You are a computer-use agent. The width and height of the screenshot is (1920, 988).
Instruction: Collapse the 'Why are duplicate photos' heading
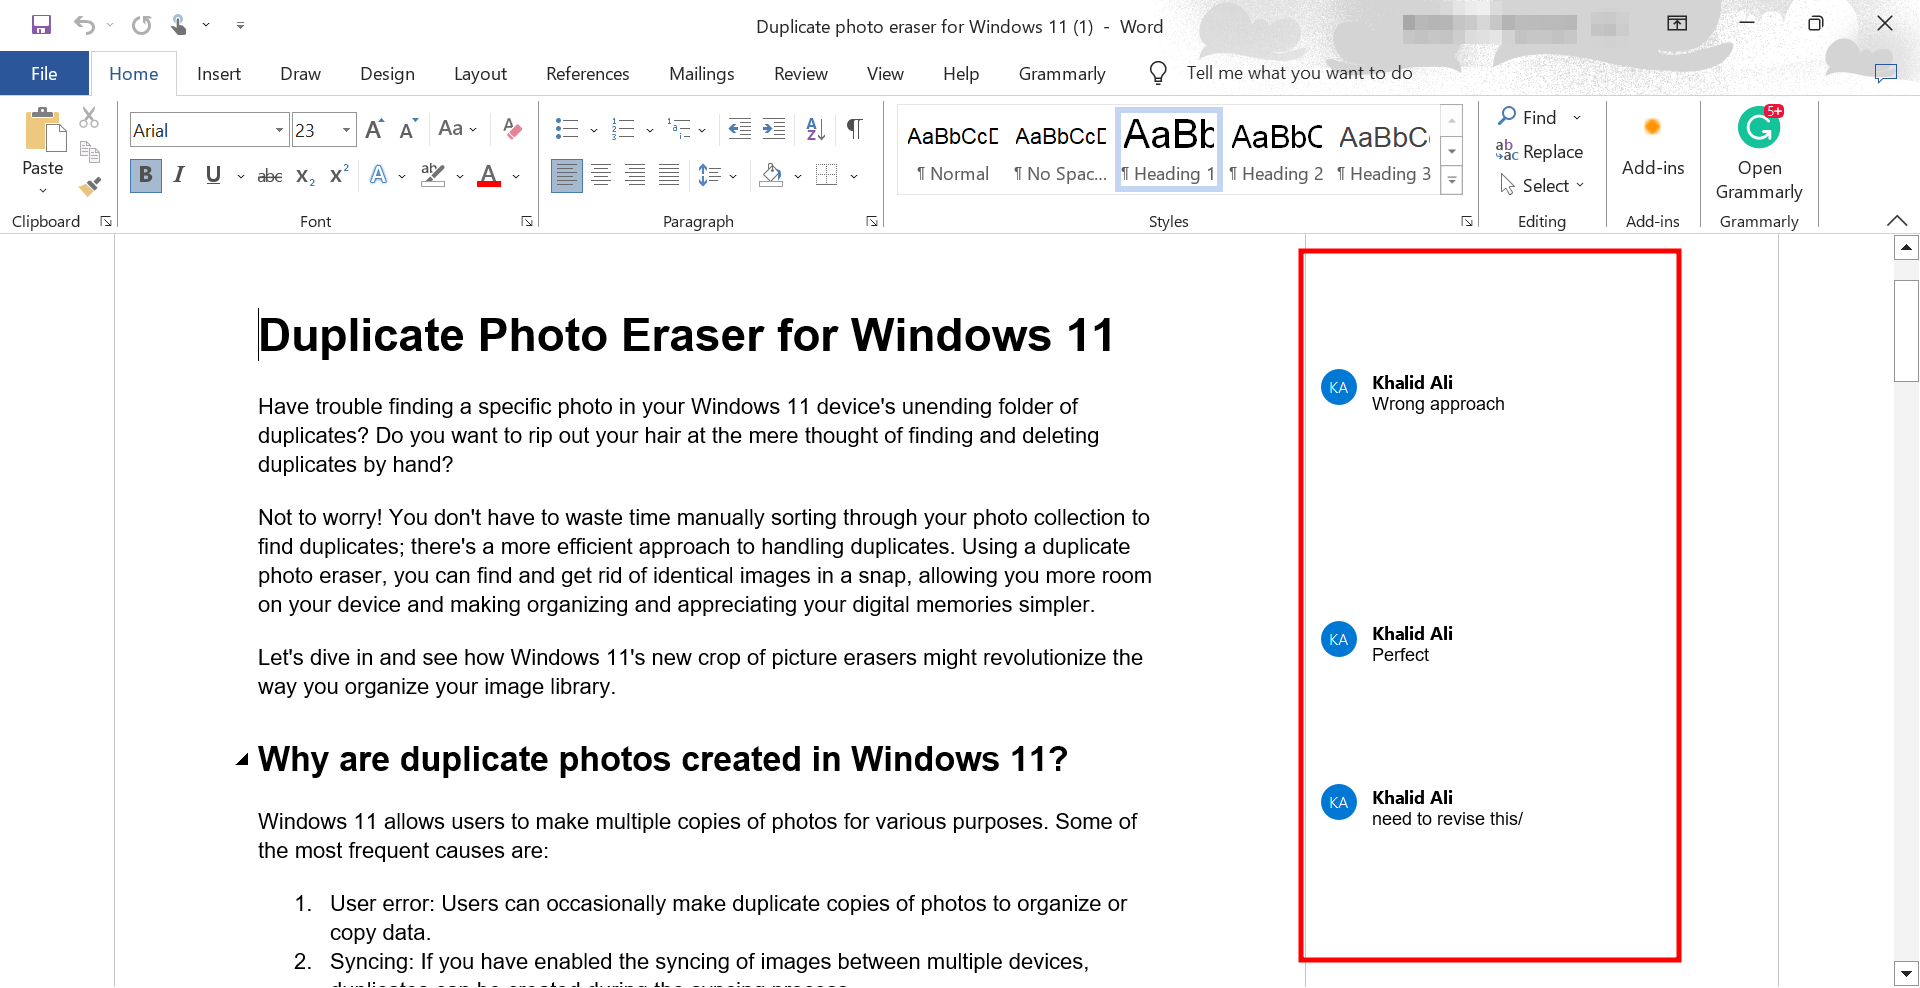242,760
